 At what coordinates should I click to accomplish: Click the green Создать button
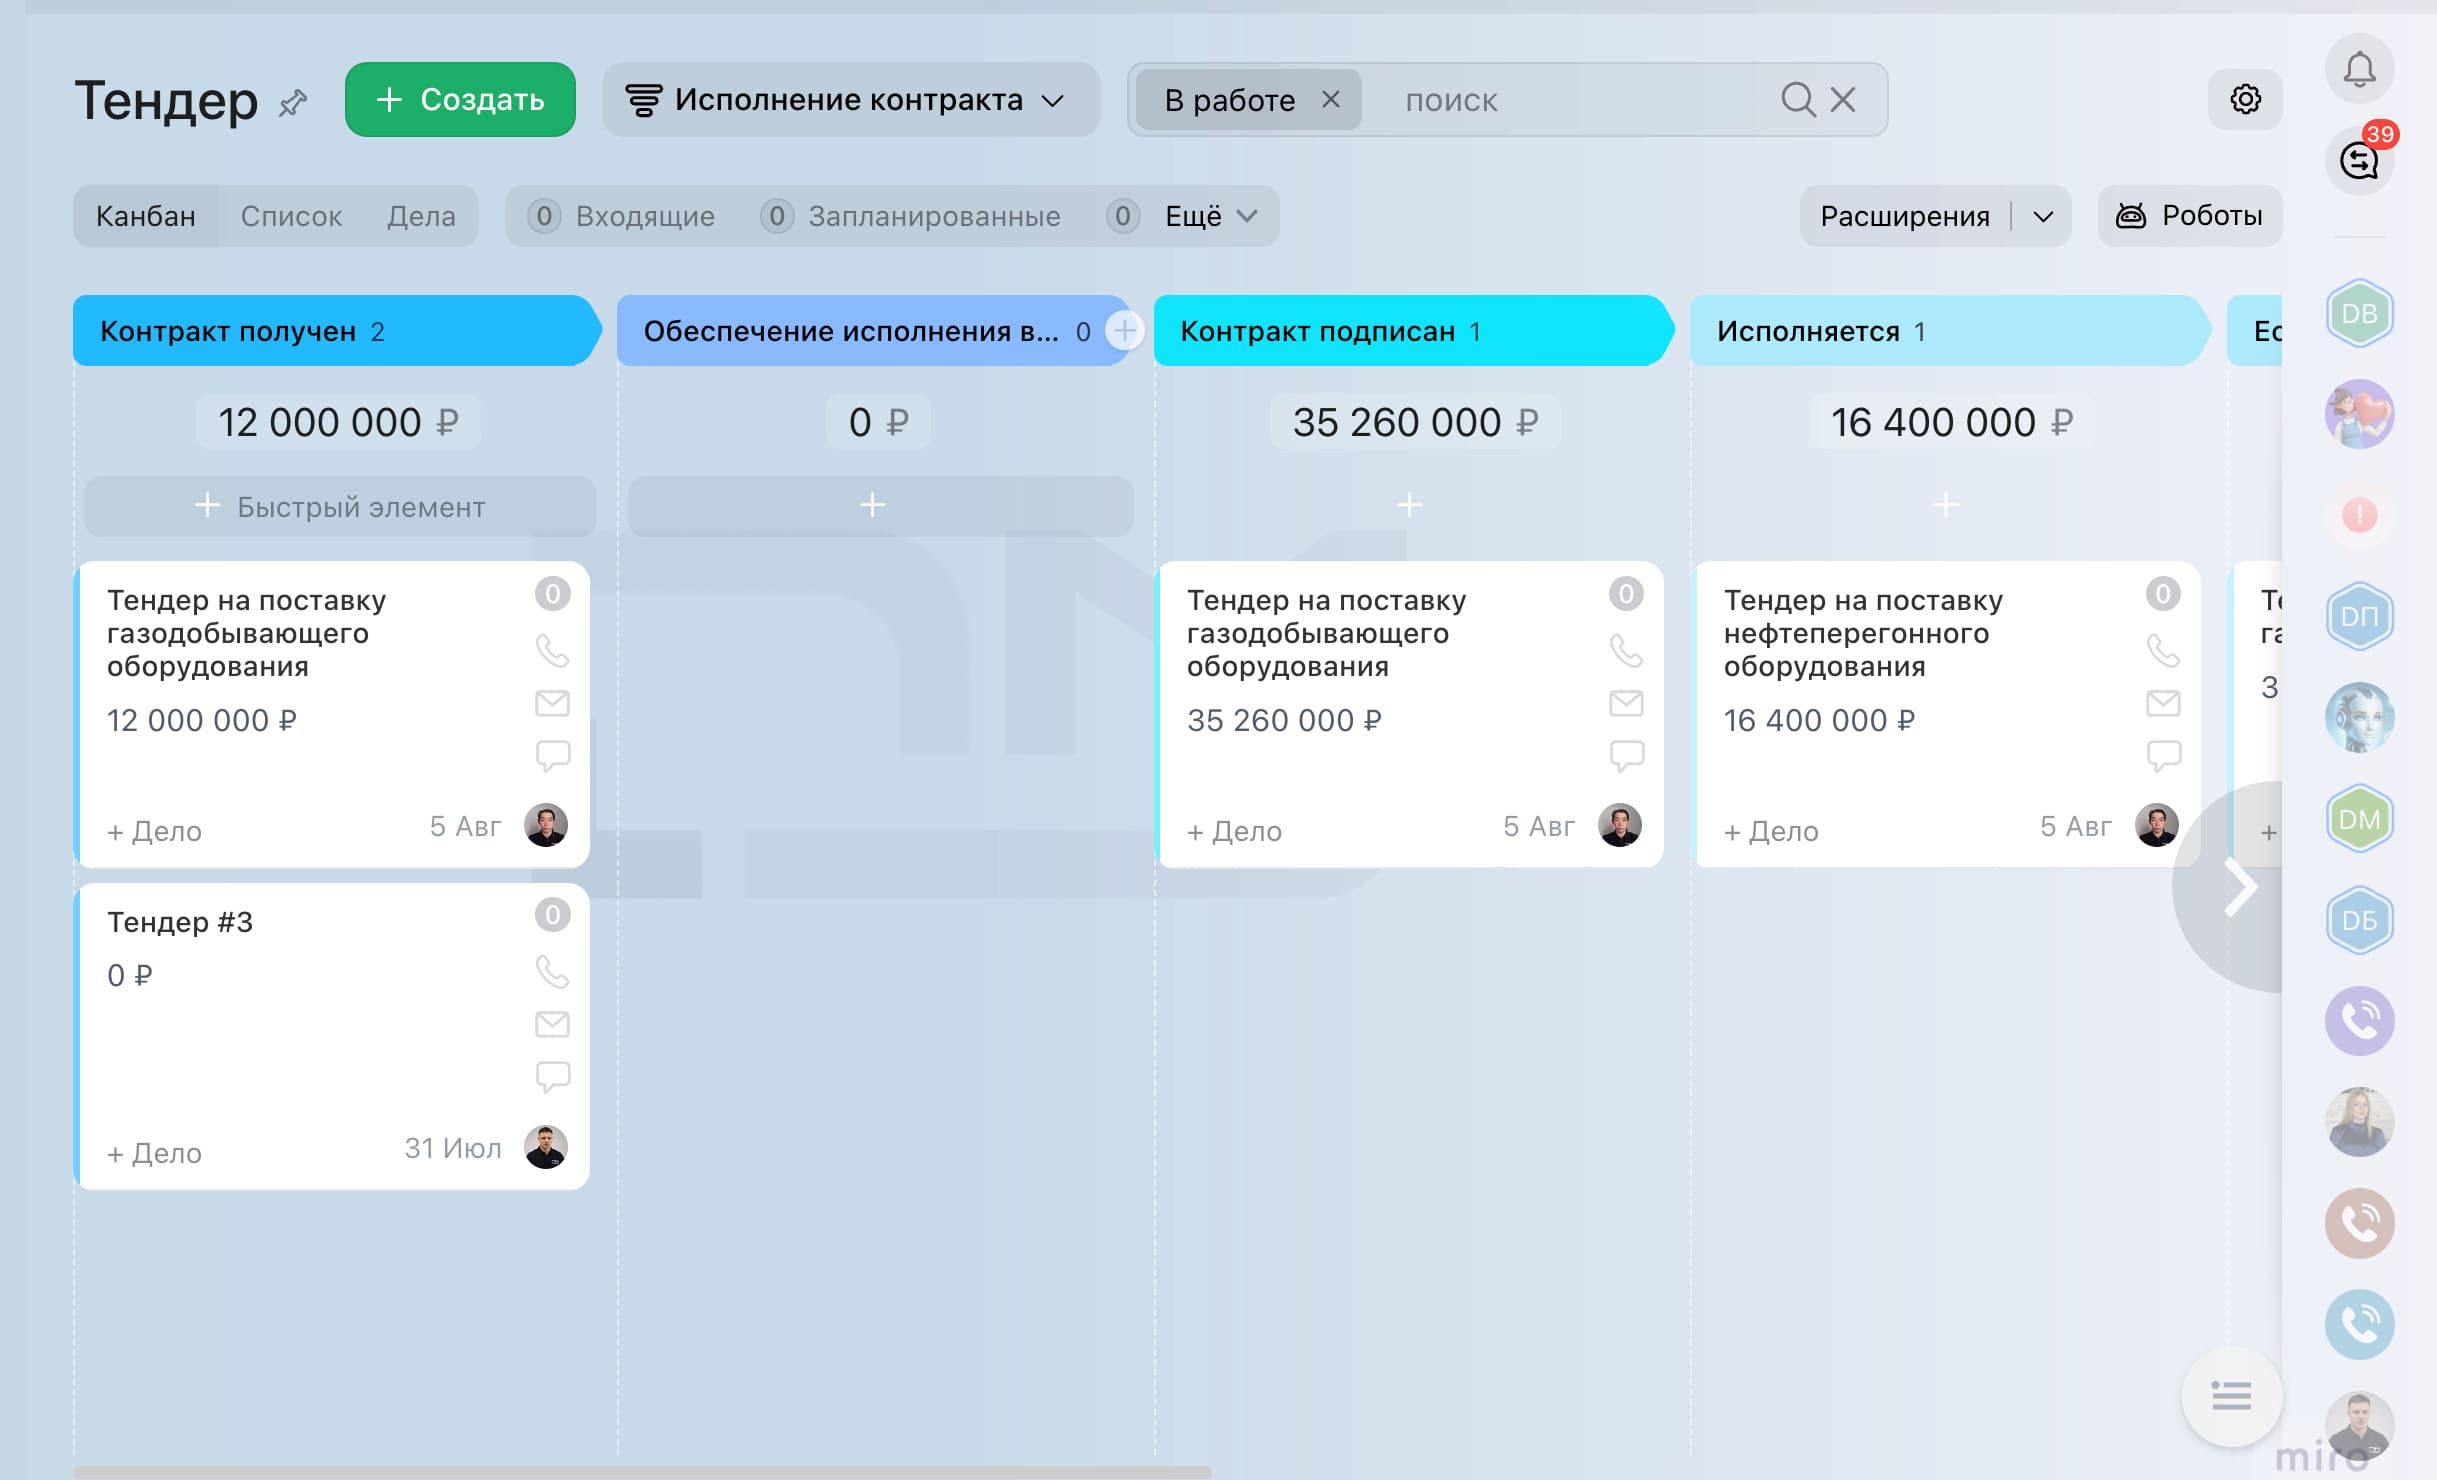460,99
